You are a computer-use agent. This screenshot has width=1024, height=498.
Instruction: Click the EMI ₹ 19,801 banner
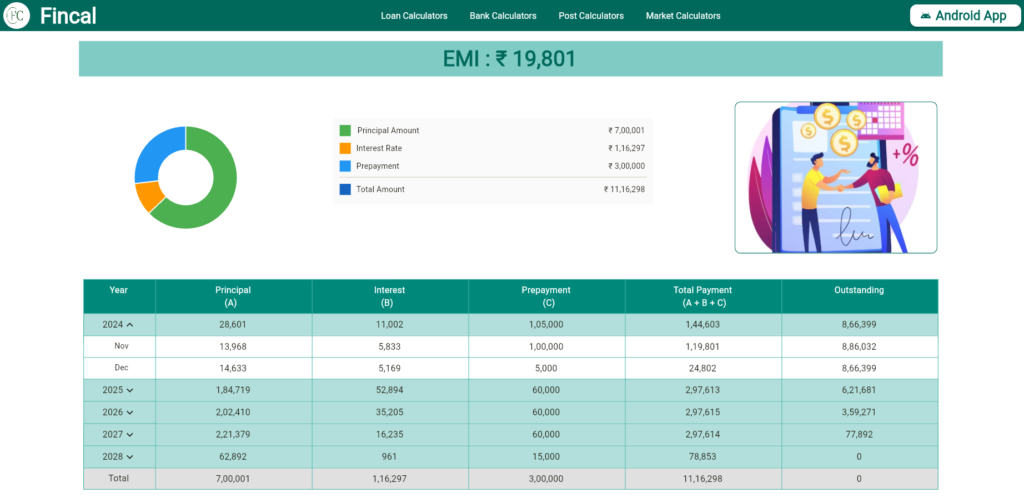511,59
